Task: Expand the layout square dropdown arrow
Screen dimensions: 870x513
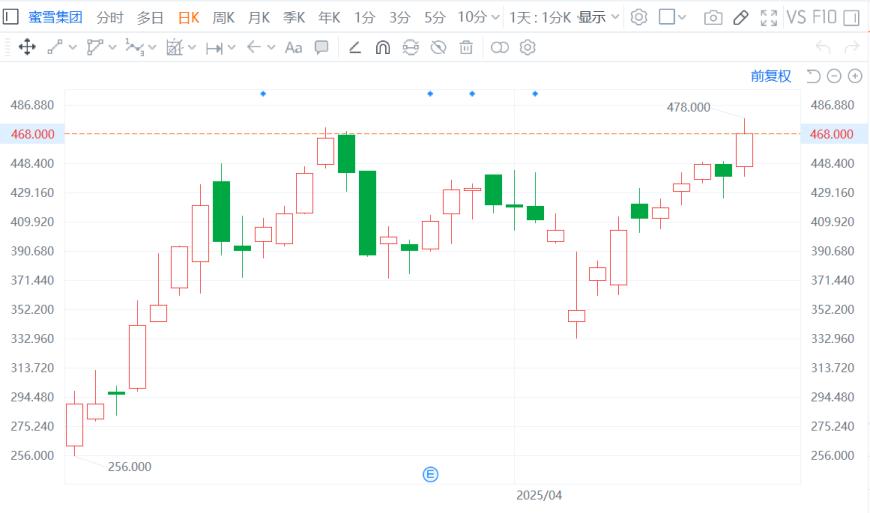Action: point(682,17)
